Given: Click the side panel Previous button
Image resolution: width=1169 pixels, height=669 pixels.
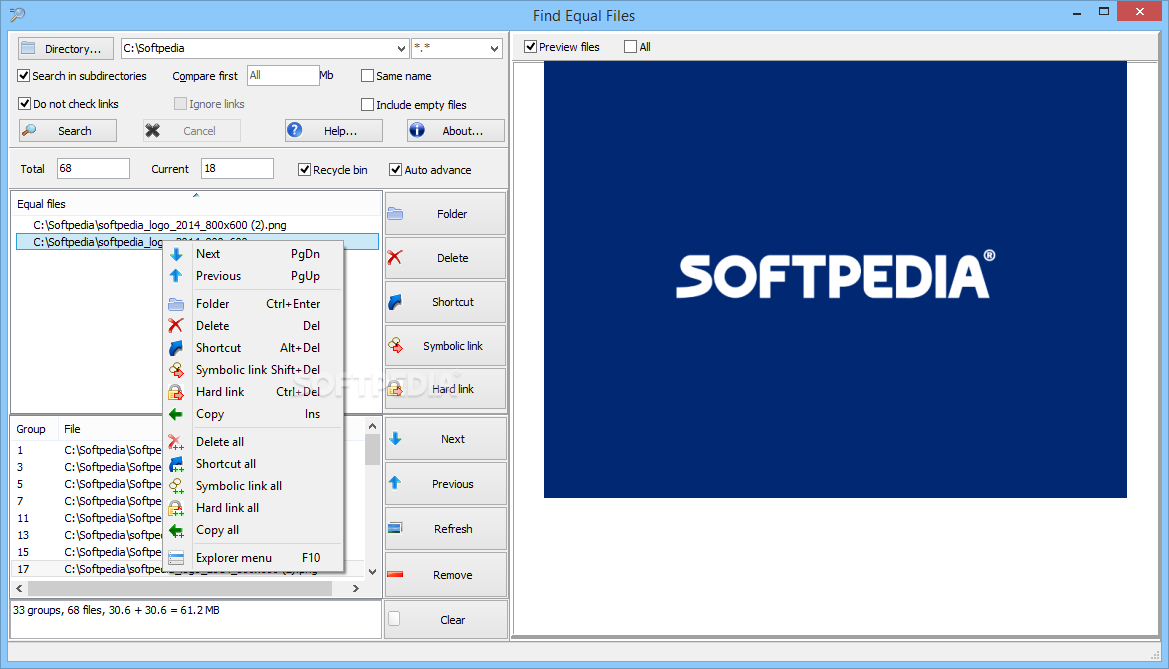Looking at the screenshot, I should coord(446,484).
